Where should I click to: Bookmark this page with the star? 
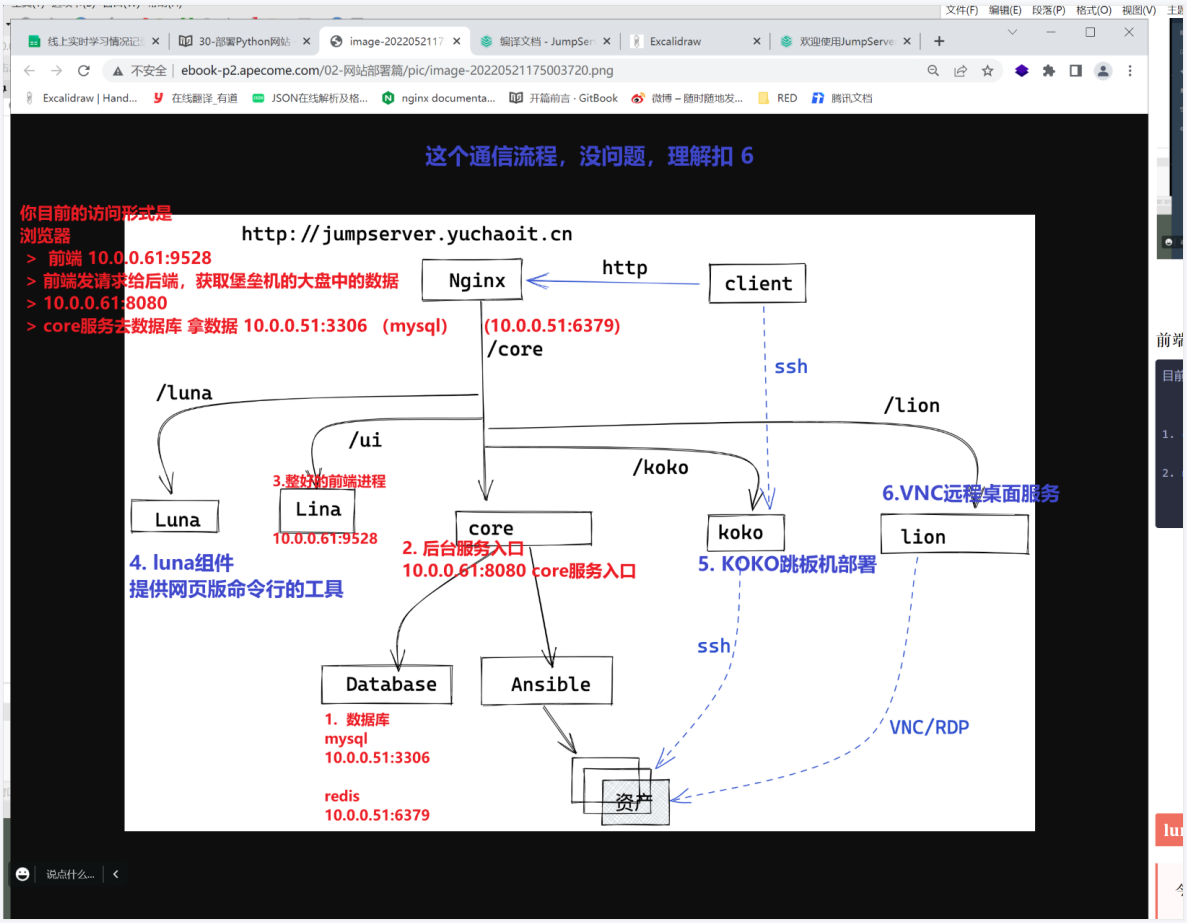[988, 70]
